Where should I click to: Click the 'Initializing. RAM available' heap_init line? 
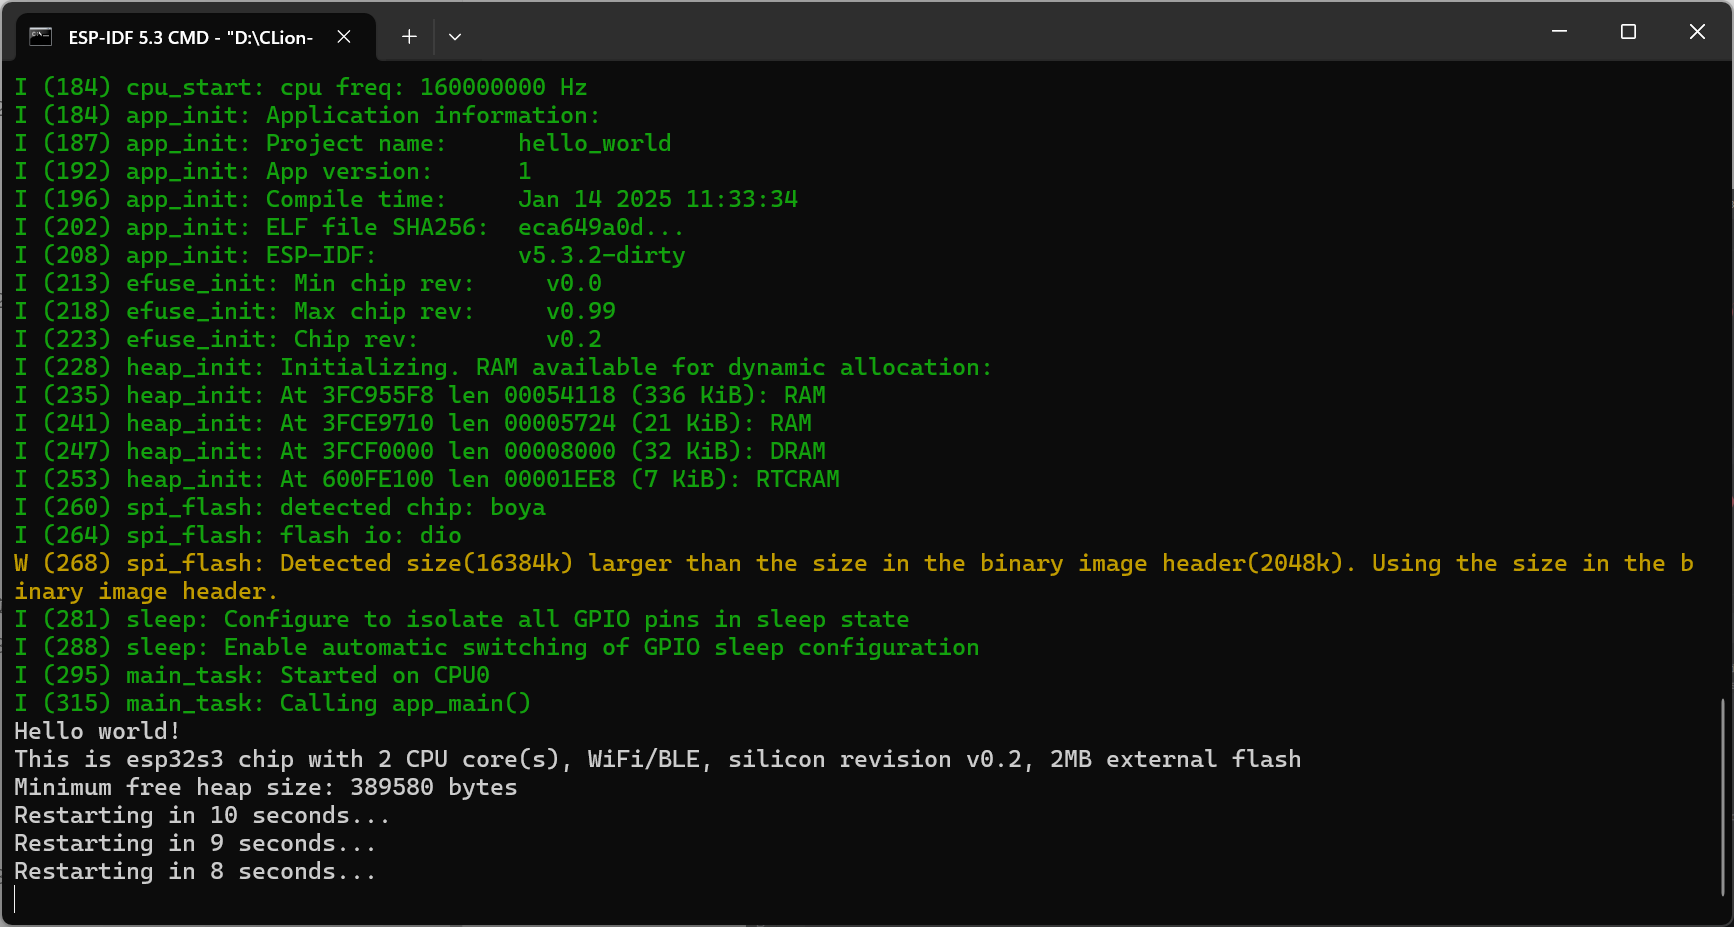(x=503, y=368)
